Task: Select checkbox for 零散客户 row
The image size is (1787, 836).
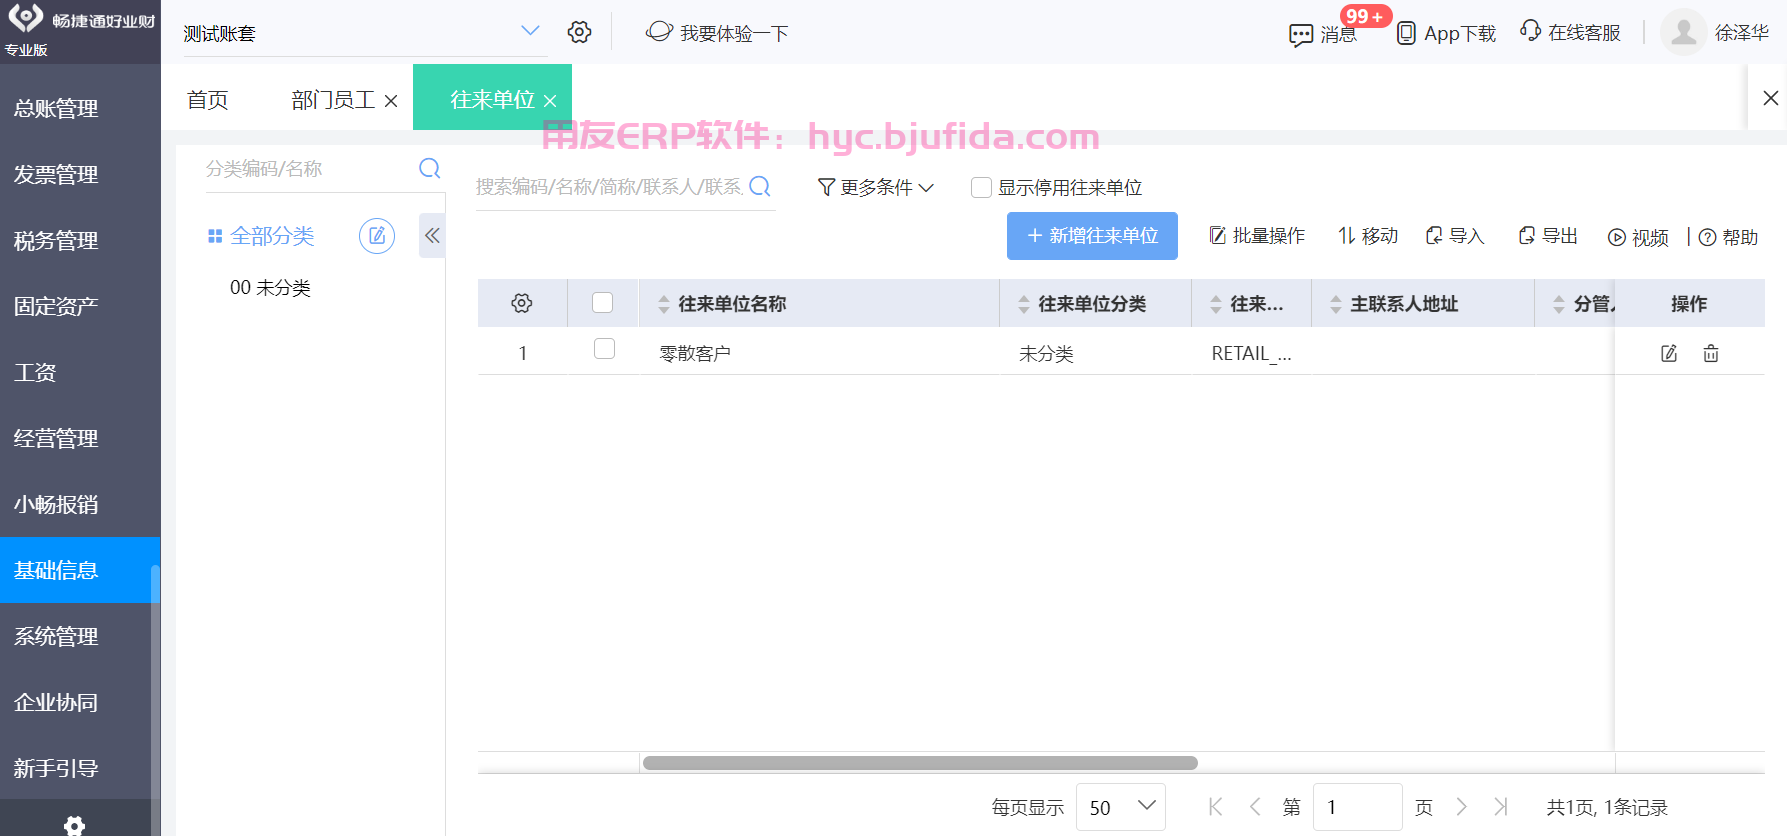Action: point(604,348)
